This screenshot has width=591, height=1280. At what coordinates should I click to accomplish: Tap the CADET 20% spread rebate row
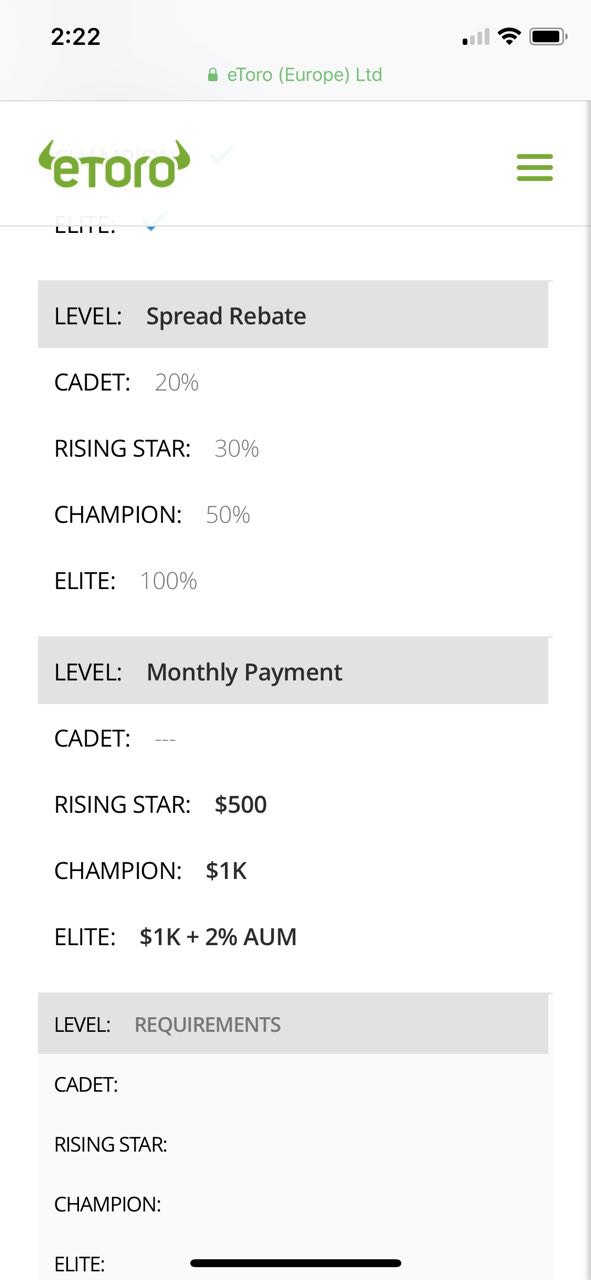293,382
